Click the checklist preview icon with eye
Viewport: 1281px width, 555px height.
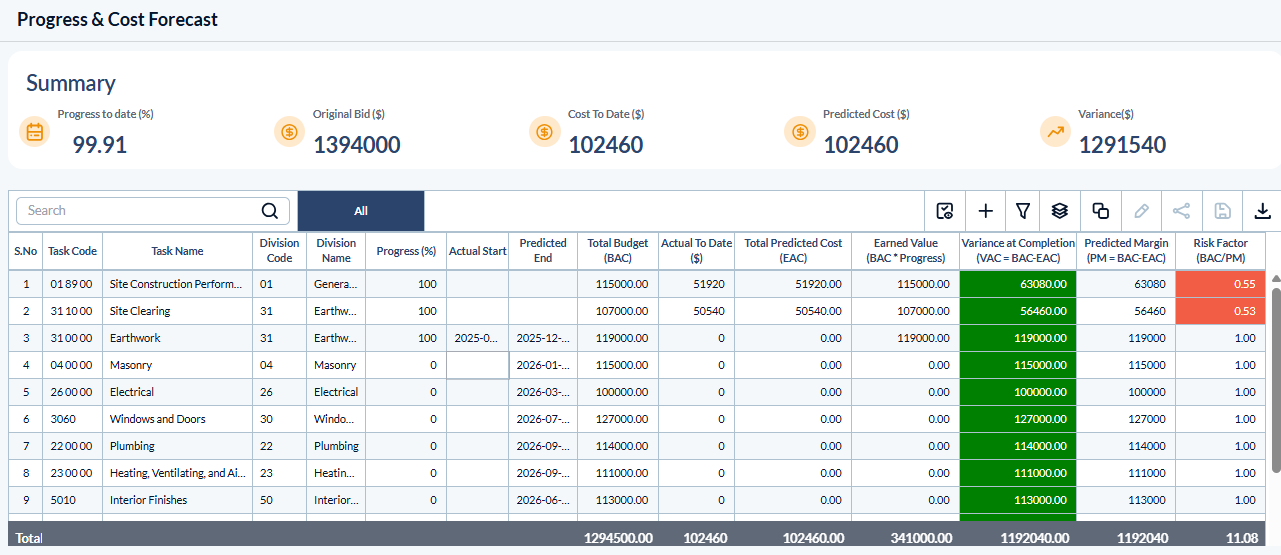[x=945, y=211]
